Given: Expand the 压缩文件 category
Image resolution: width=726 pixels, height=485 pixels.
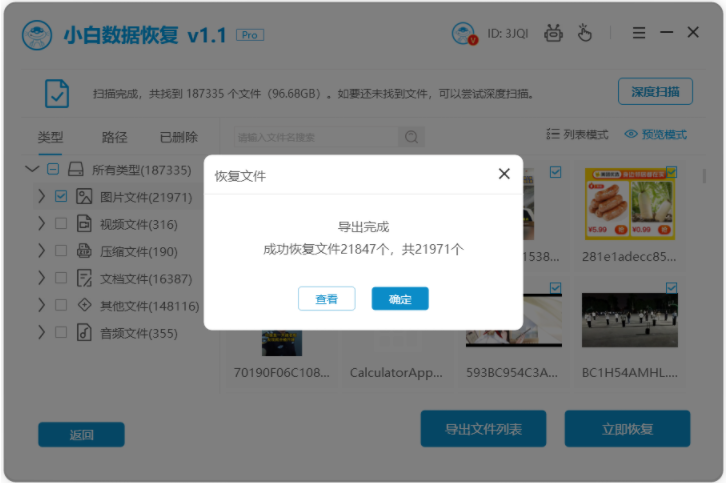Looking at the screenshot, I should 41,251.
